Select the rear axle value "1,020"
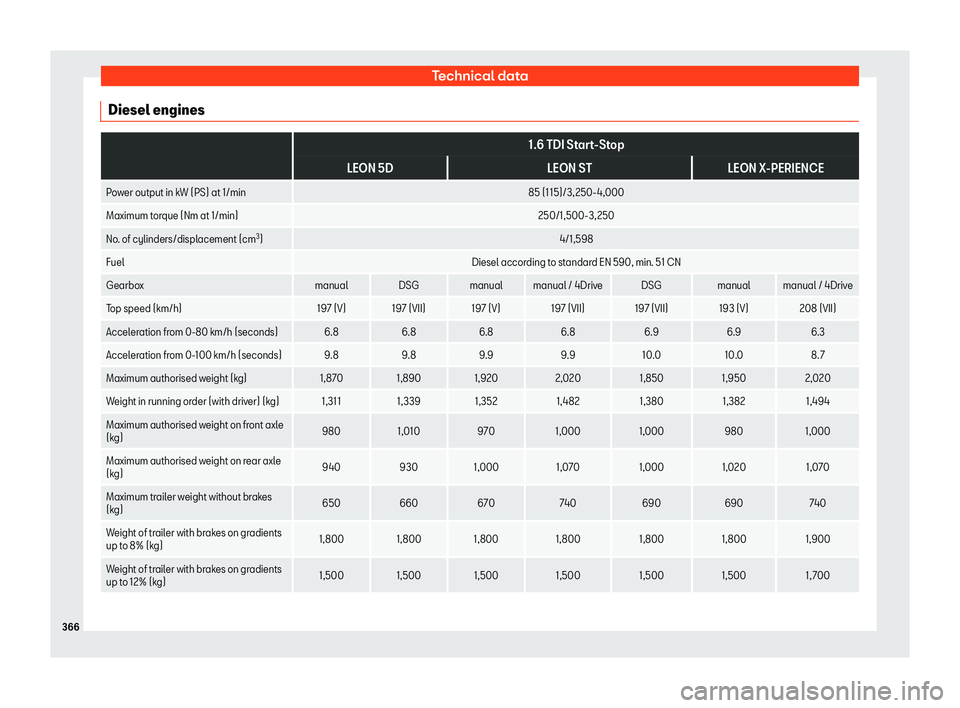The width and height of the screenshot is (960, 708). tap(733, 467)
